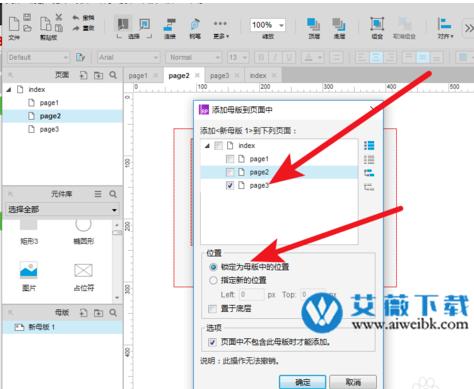
Task: Check the page2 checkbox in dialog
Action: (230, 172)
